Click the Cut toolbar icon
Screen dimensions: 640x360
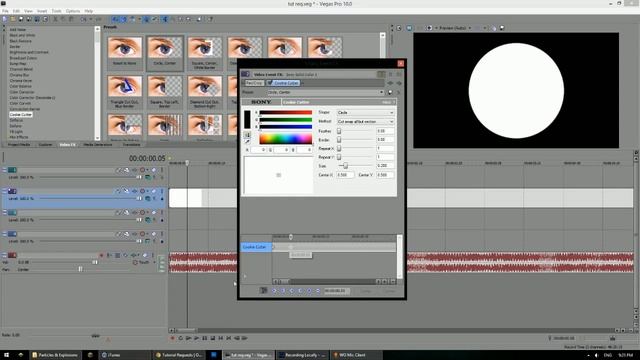(x=56, y=19)
